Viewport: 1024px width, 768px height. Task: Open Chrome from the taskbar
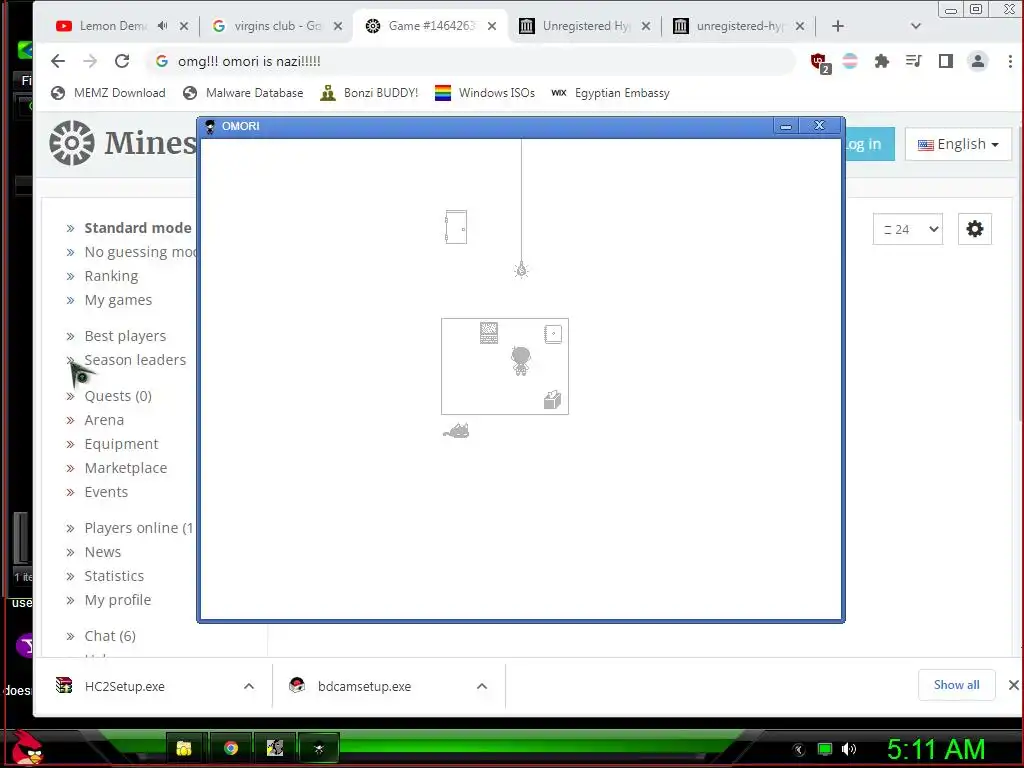(x=231, y=748)
